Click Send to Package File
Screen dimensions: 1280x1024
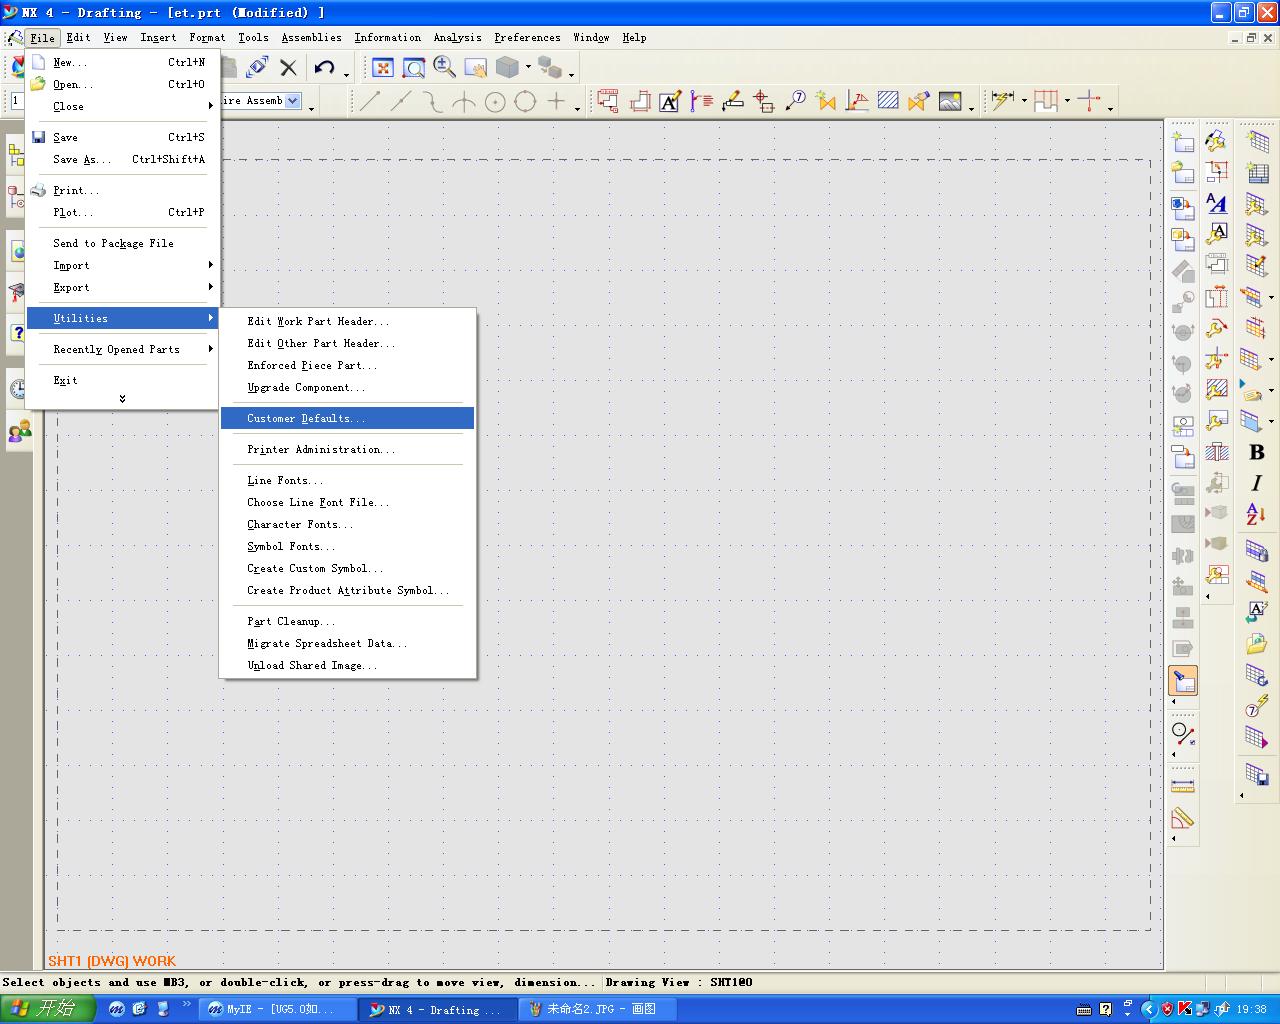pyautogui.click(x=122, y=243)
